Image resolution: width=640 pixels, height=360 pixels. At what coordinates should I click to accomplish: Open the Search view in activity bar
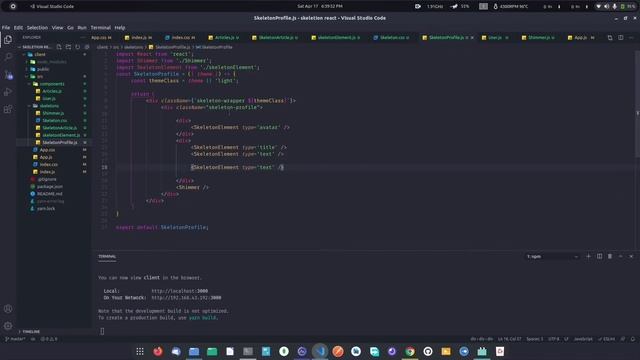click(8, 57)
